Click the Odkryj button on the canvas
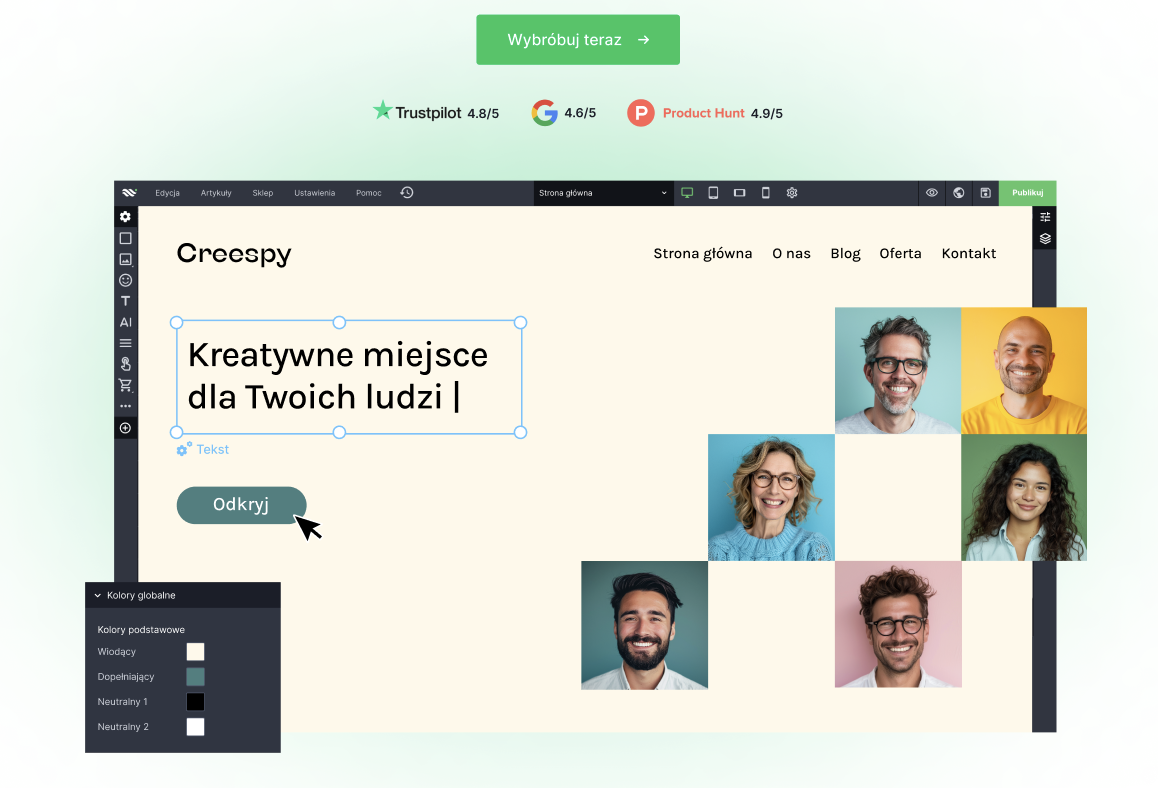Image resolution: width=1158 pixels, height=788 pixels. 241,505
